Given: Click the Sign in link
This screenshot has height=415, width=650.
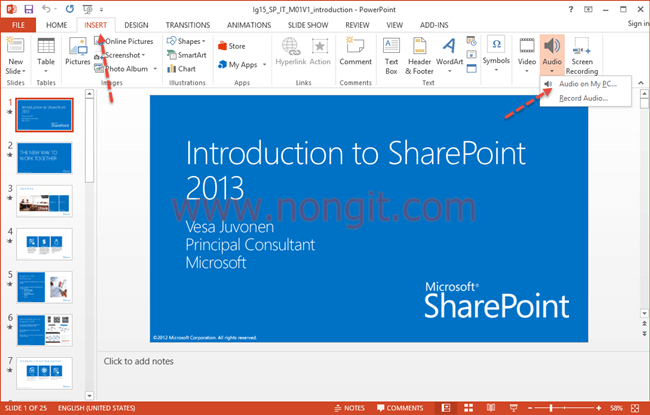Looking at the screenshot, I should 638,23.
